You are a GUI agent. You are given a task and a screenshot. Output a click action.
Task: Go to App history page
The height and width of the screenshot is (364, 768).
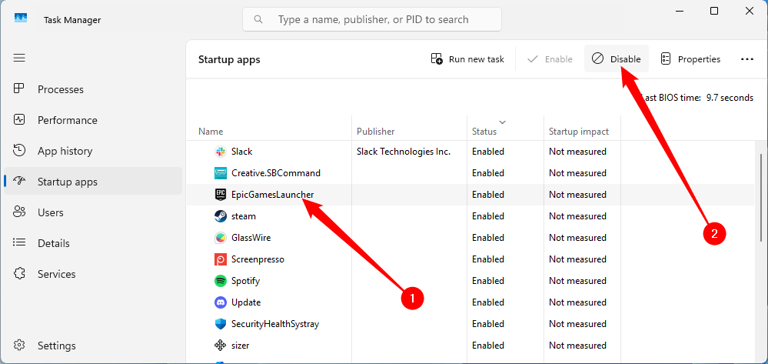[93, 151]
